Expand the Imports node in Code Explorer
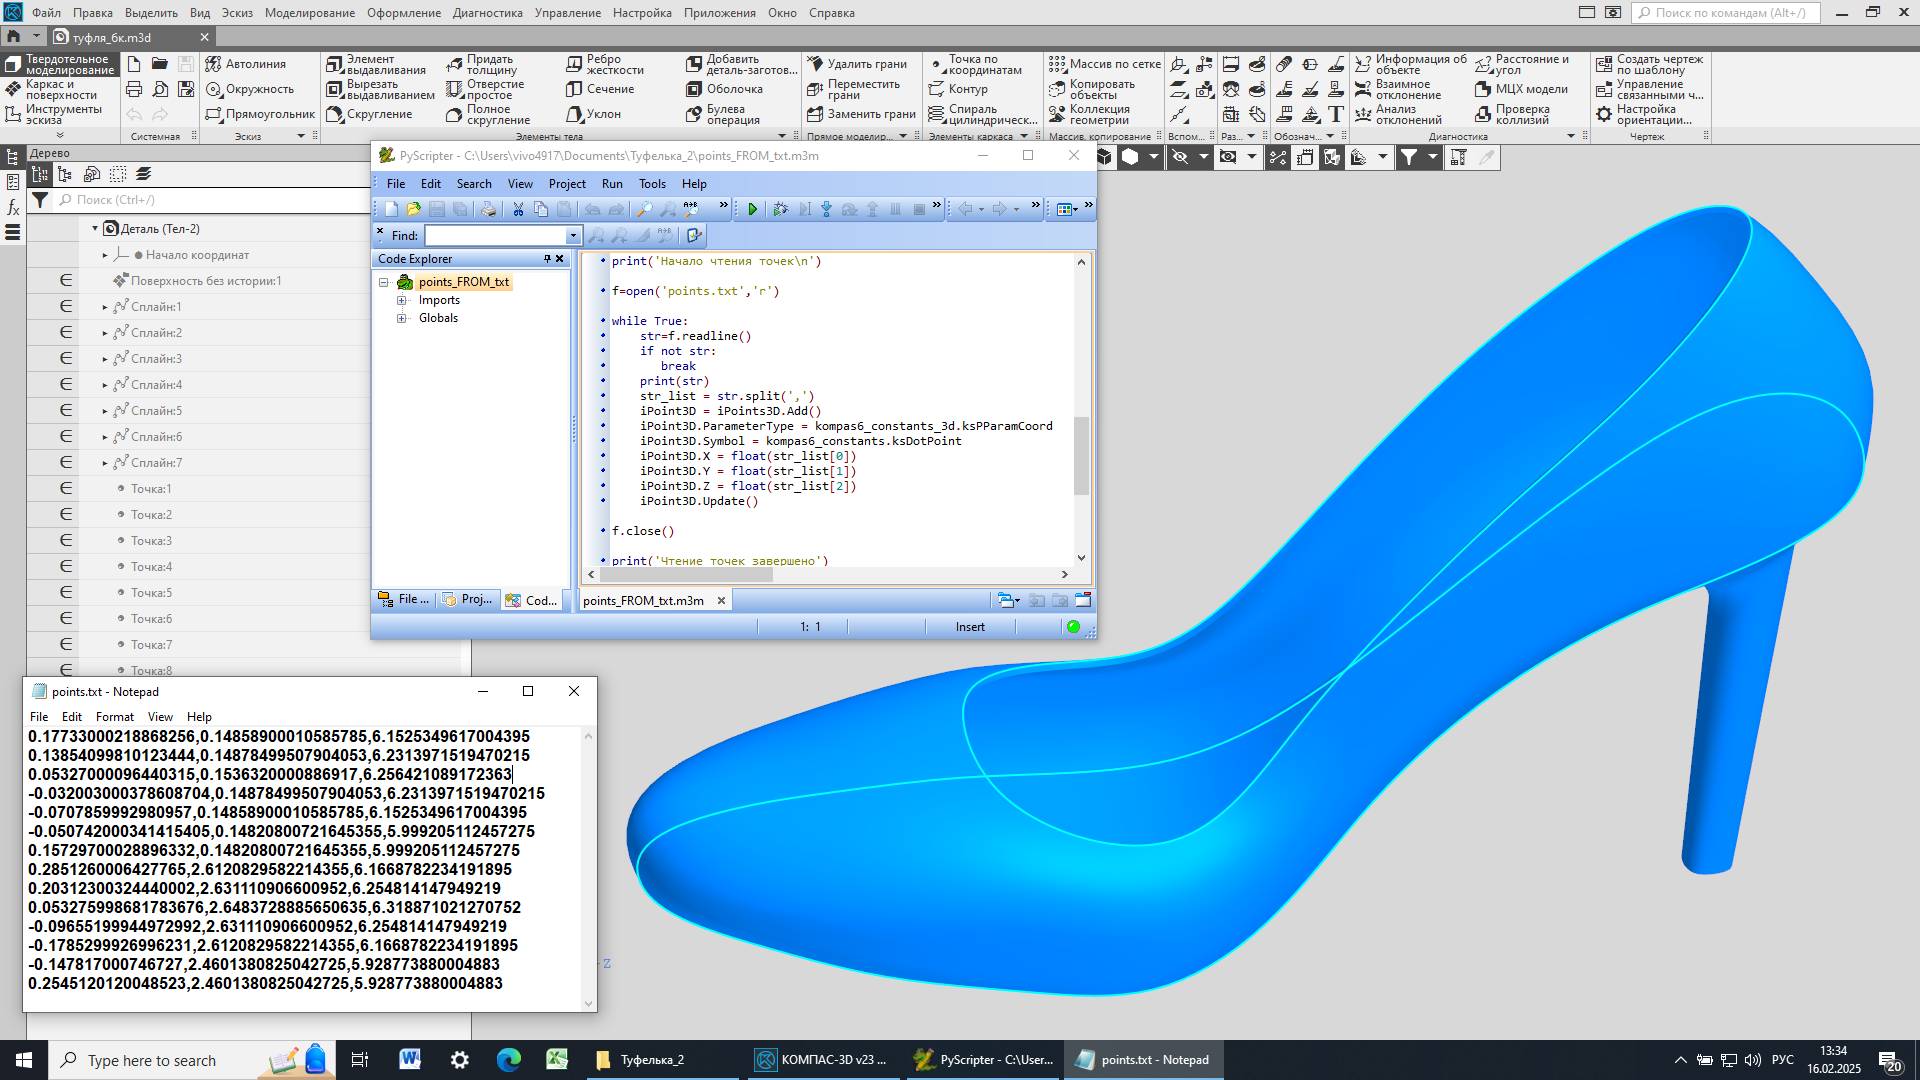 click(402, 300)
